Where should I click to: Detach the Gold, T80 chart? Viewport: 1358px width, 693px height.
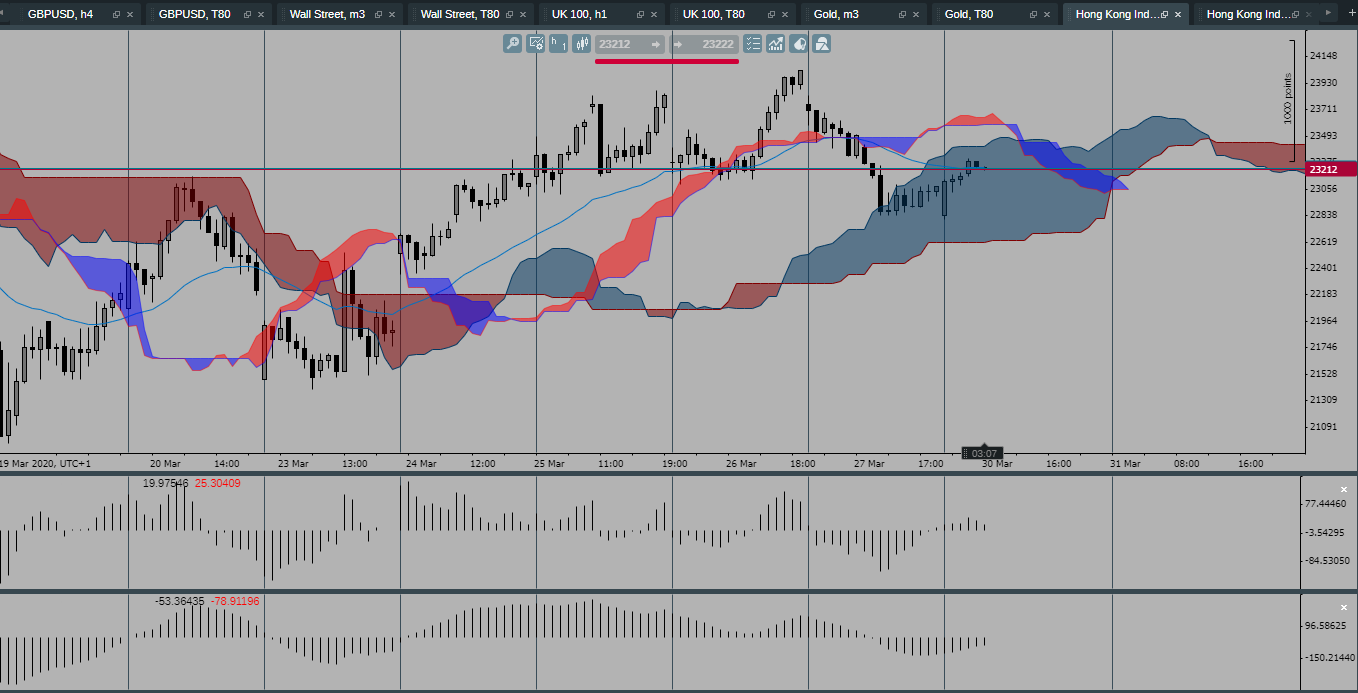pyautogui.click(x=1033, y=15)
